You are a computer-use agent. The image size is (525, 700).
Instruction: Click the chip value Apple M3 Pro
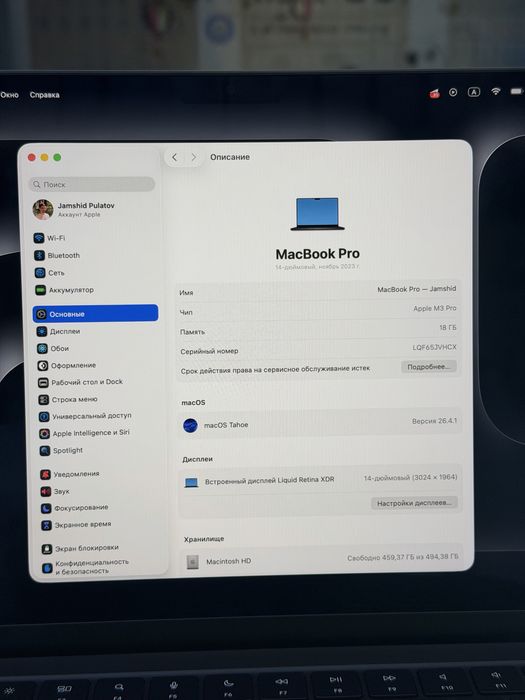click(x=434, y=308)
